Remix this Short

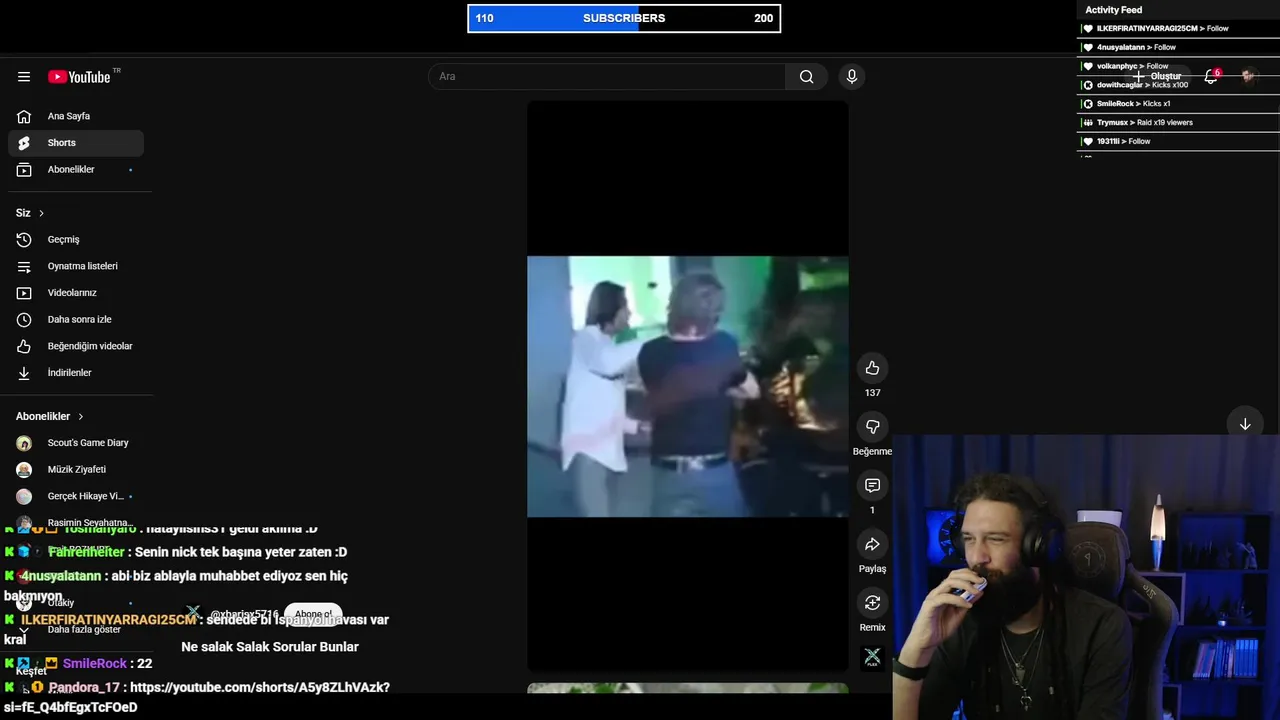click(872, 603)
